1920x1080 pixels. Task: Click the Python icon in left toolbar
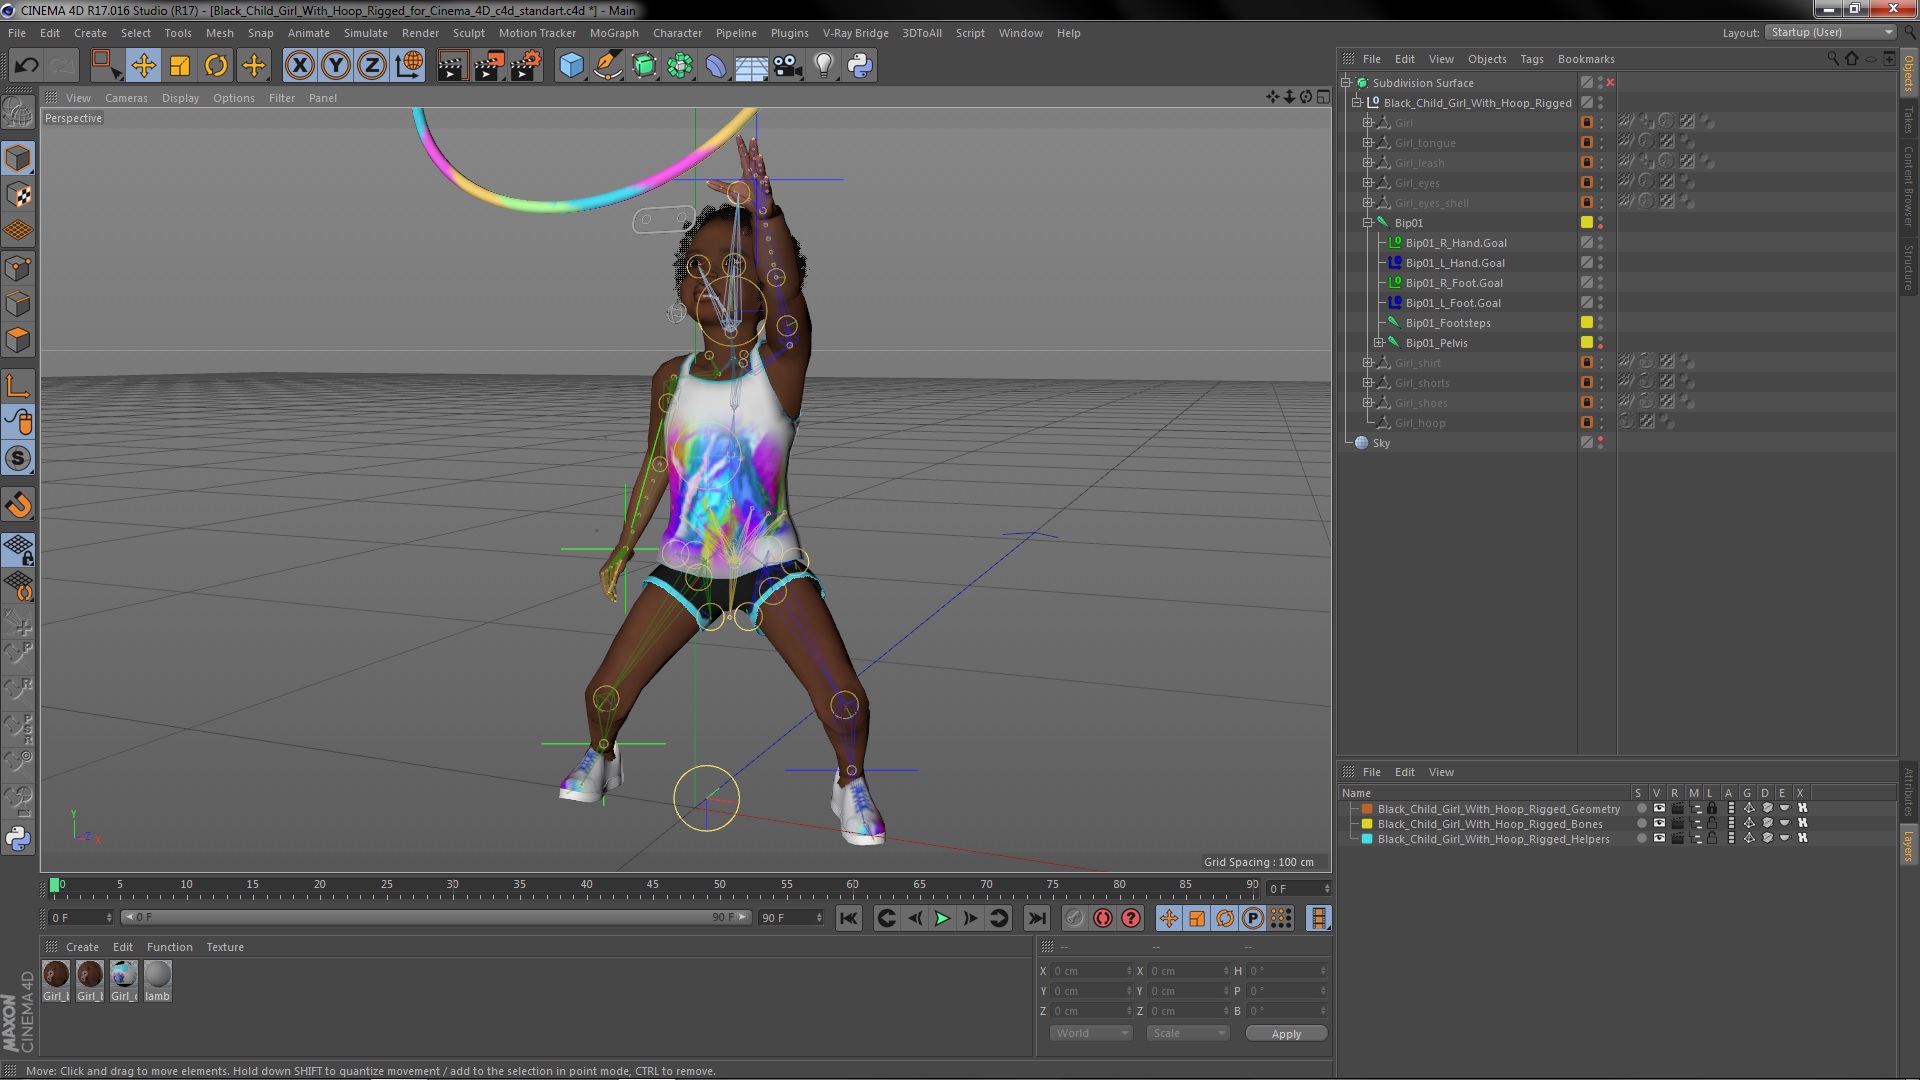point(18,839)
